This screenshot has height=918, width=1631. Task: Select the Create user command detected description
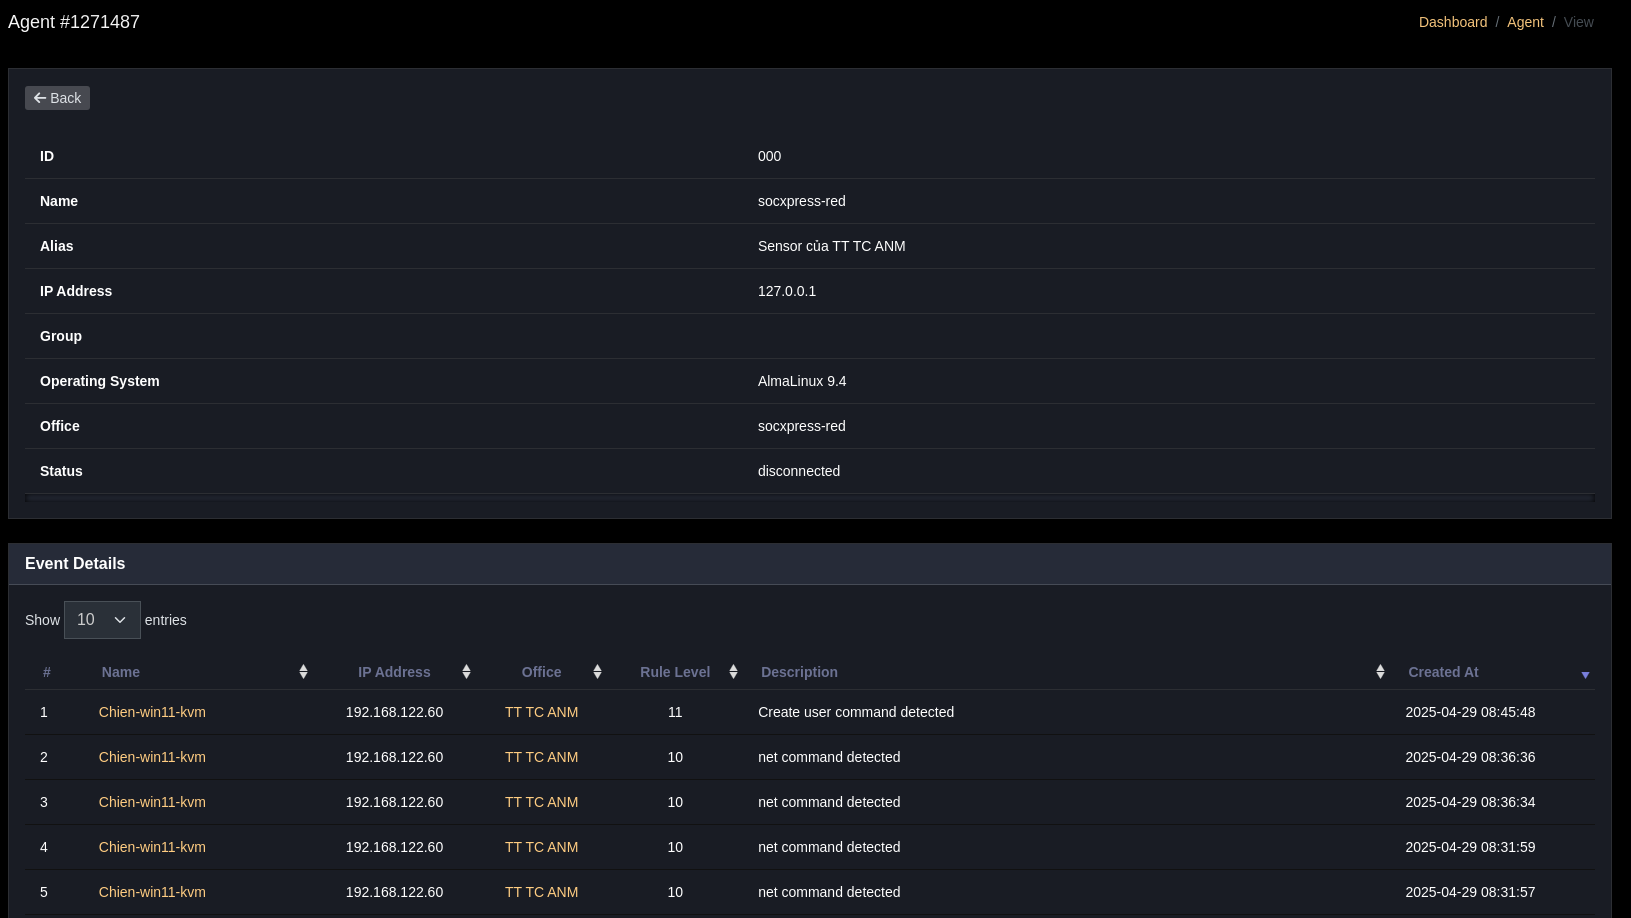856,712
